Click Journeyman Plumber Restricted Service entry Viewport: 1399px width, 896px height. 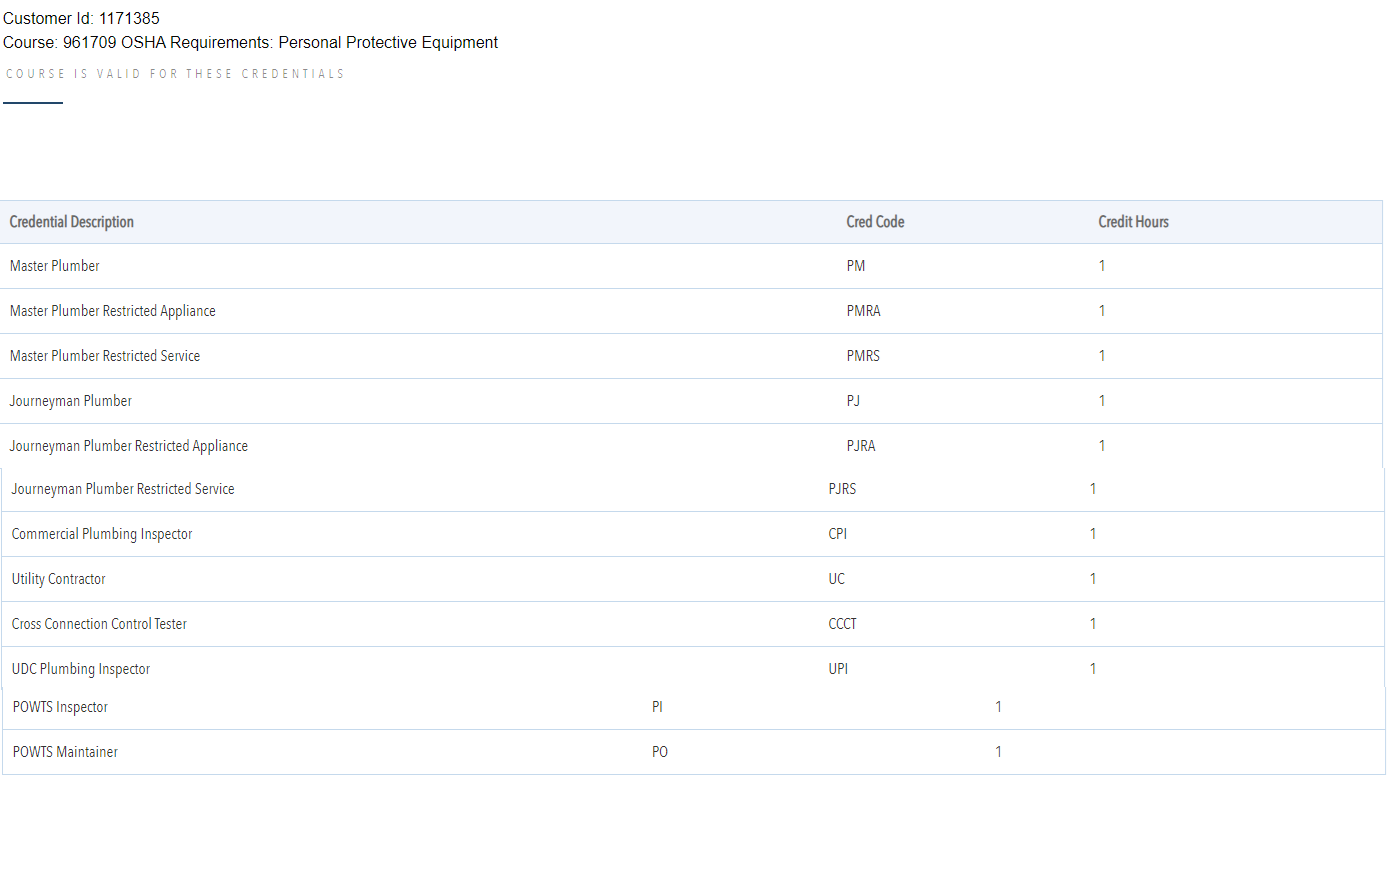(x=123, y=489)
